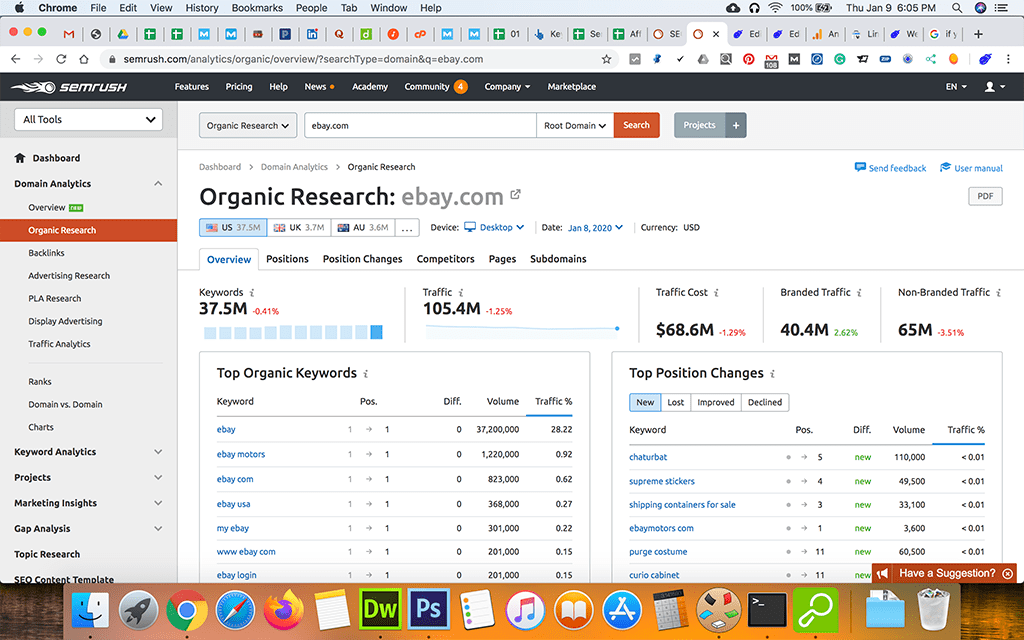
Task: Open the User manual link
Action: (971, 168)
